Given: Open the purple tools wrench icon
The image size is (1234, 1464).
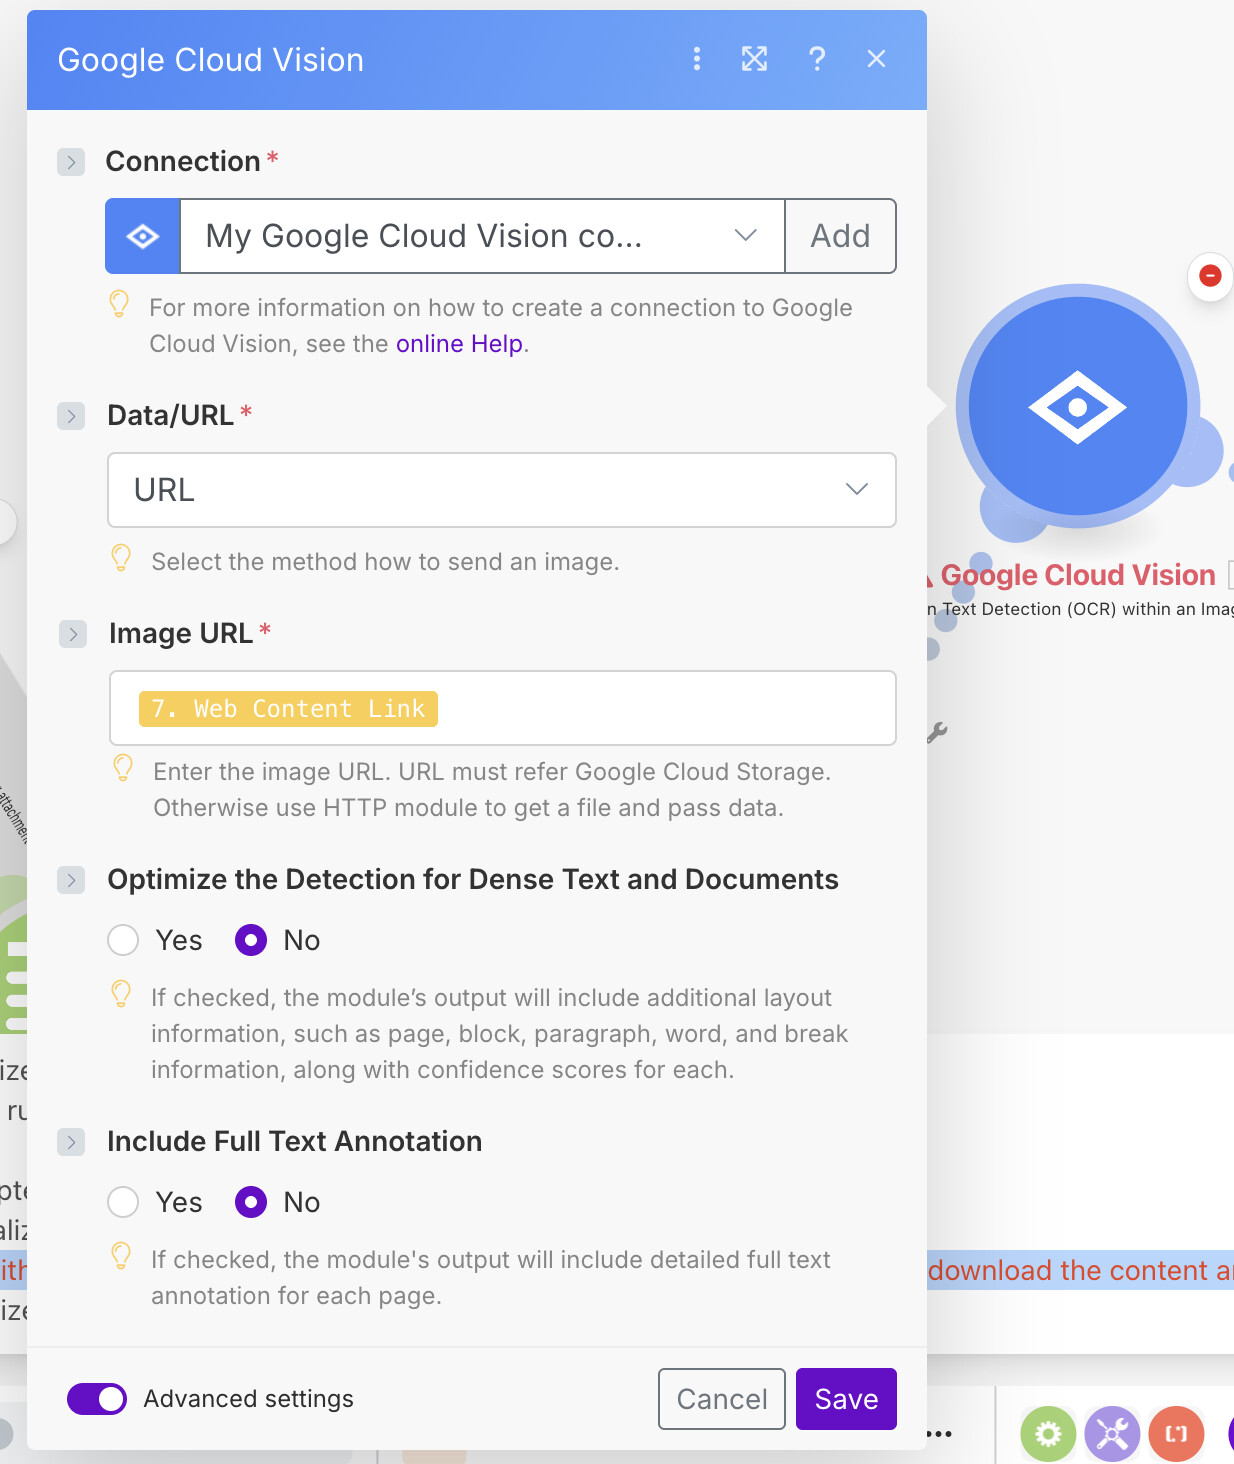Looking at the screenshot, I should point(1112,1434).
